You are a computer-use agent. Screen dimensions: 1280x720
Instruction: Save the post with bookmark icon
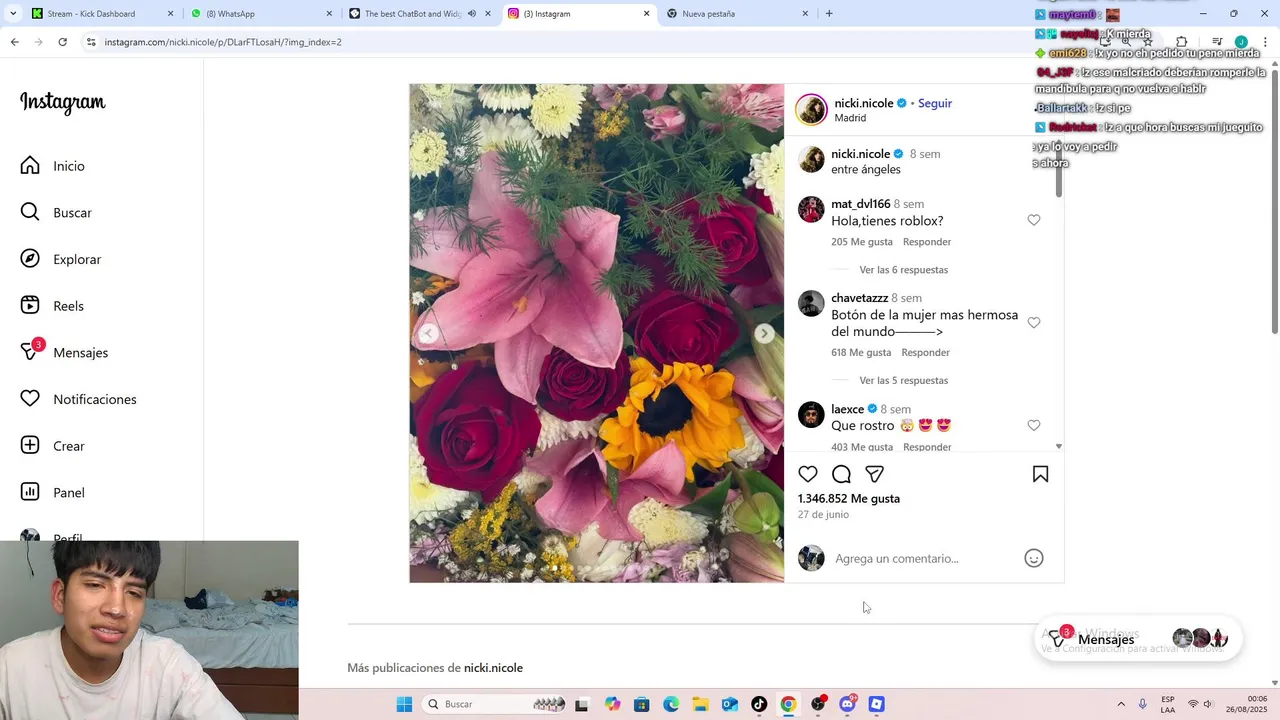tap(1040, 474)
